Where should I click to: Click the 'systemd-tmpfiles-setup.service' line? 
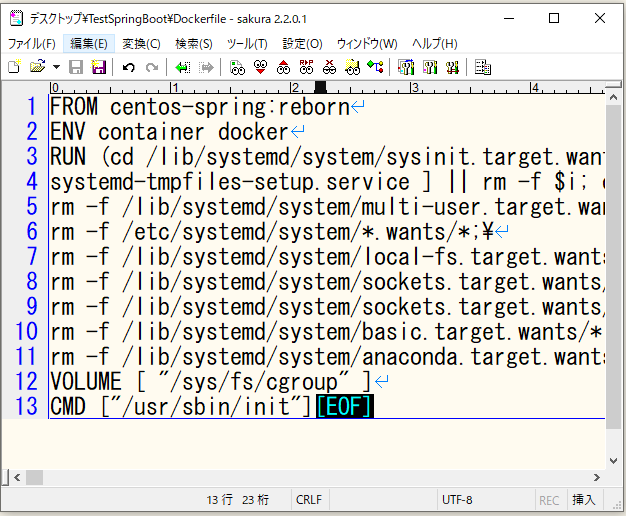pyautogui.click(x=327, y=182)
